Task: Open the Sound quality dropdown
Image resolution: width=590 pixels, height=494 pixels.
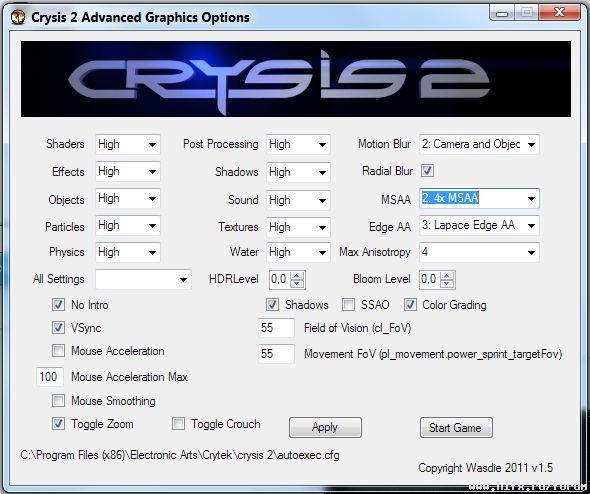Action: click(298, 200)
